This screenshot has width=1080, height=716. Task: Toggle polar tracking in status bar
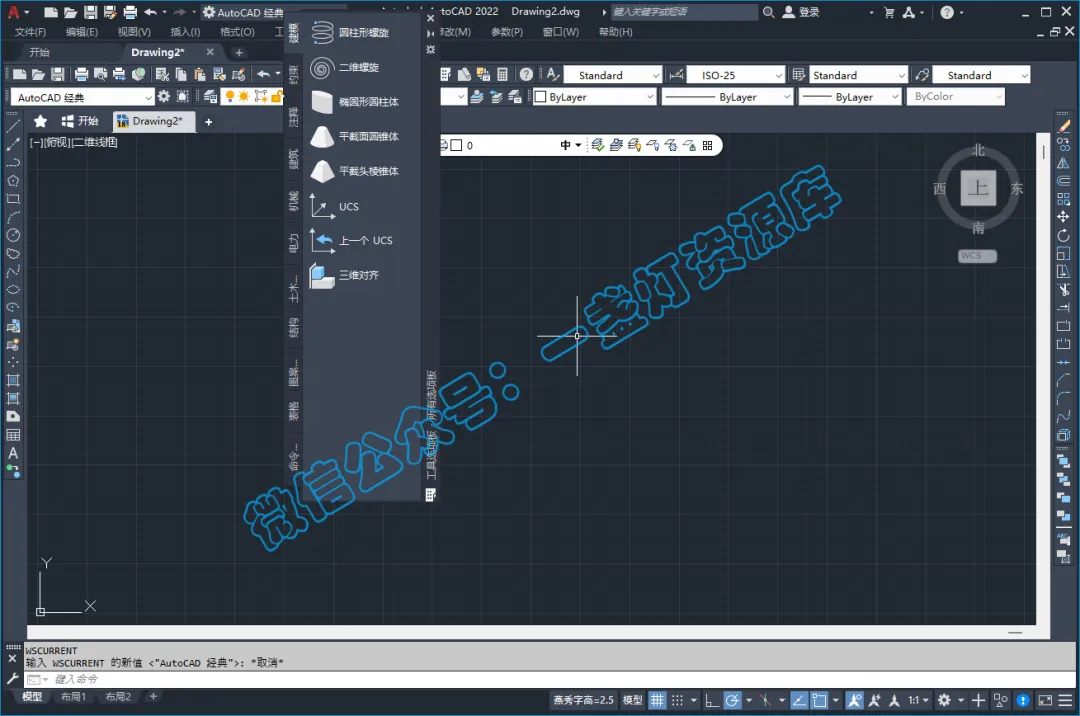[x=732, y=700]
